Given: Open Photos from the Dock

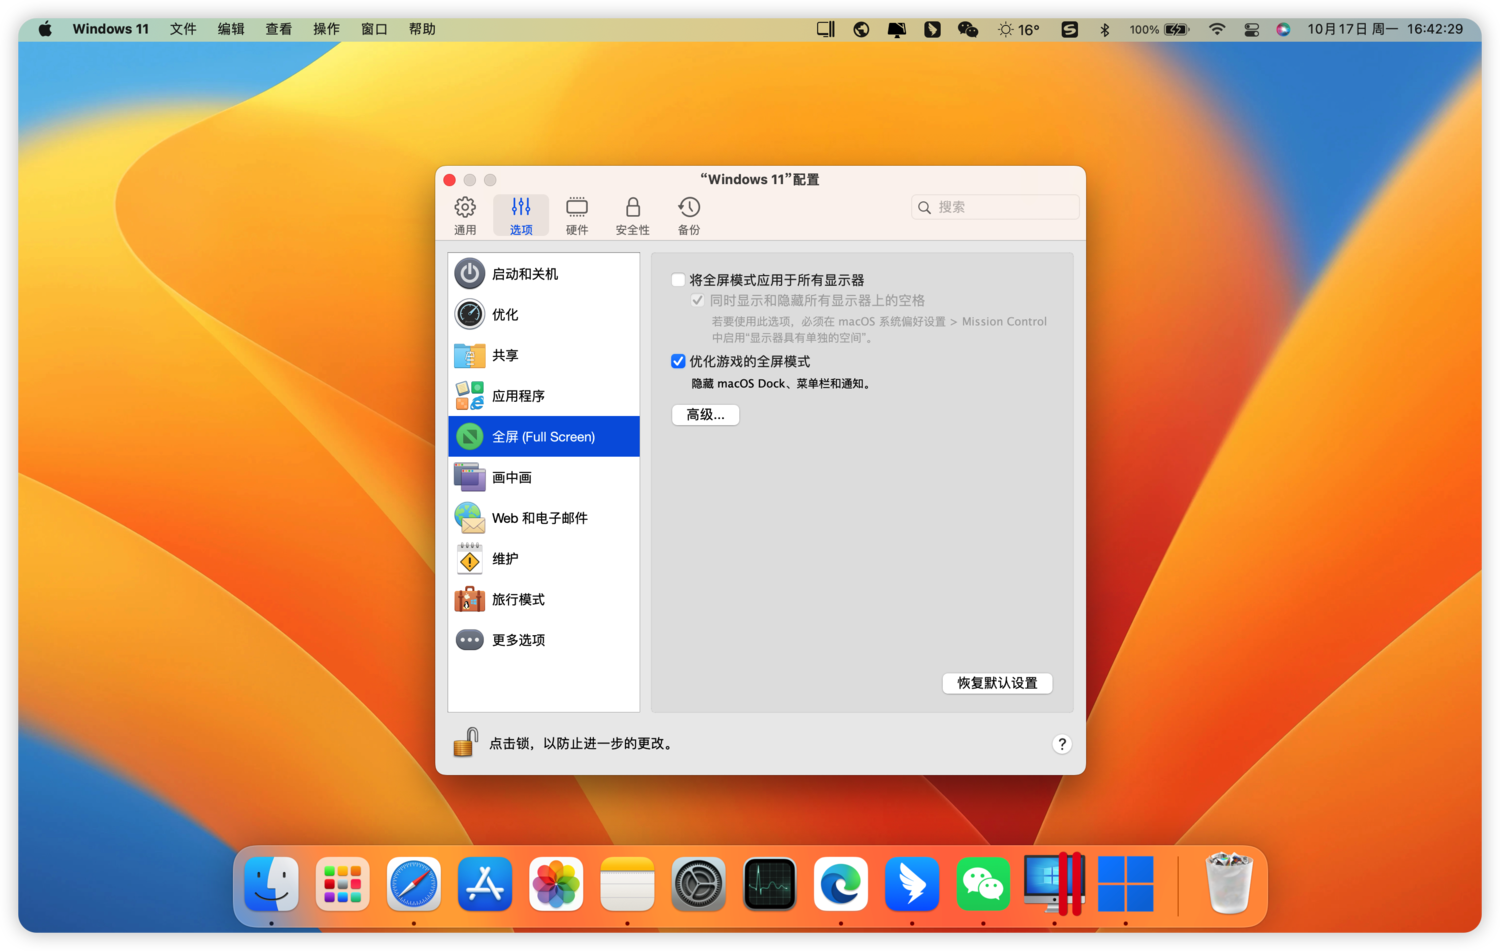Looking at the screenshot, I should click(x=556, y=884).
